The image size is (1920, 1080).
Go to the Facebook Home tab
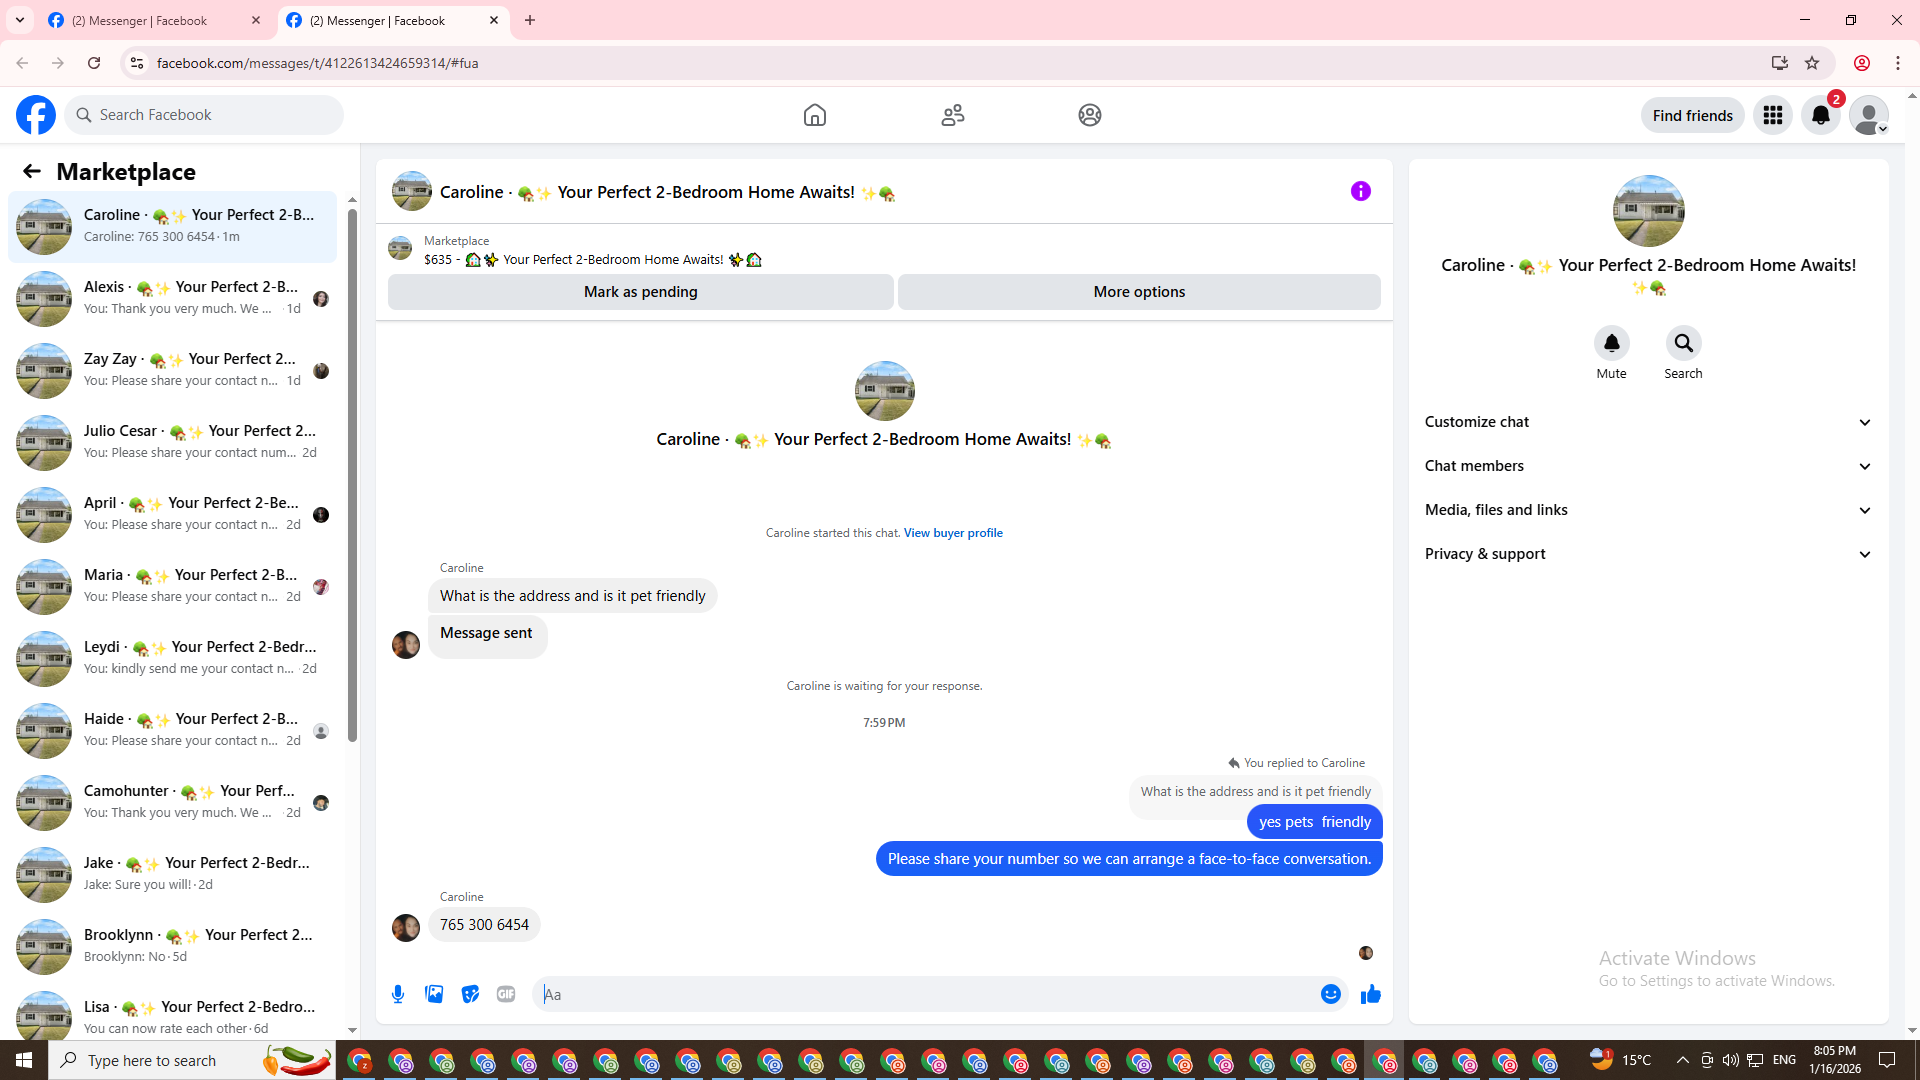(814, 115)
